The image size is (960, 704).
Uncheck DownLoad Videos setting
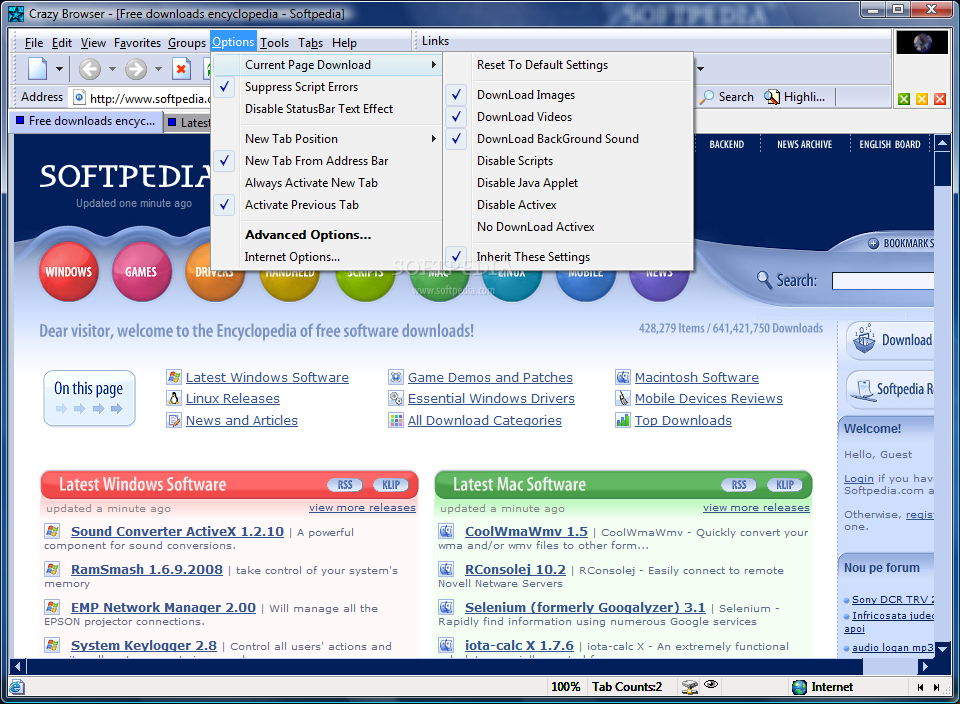click(569, 117)
